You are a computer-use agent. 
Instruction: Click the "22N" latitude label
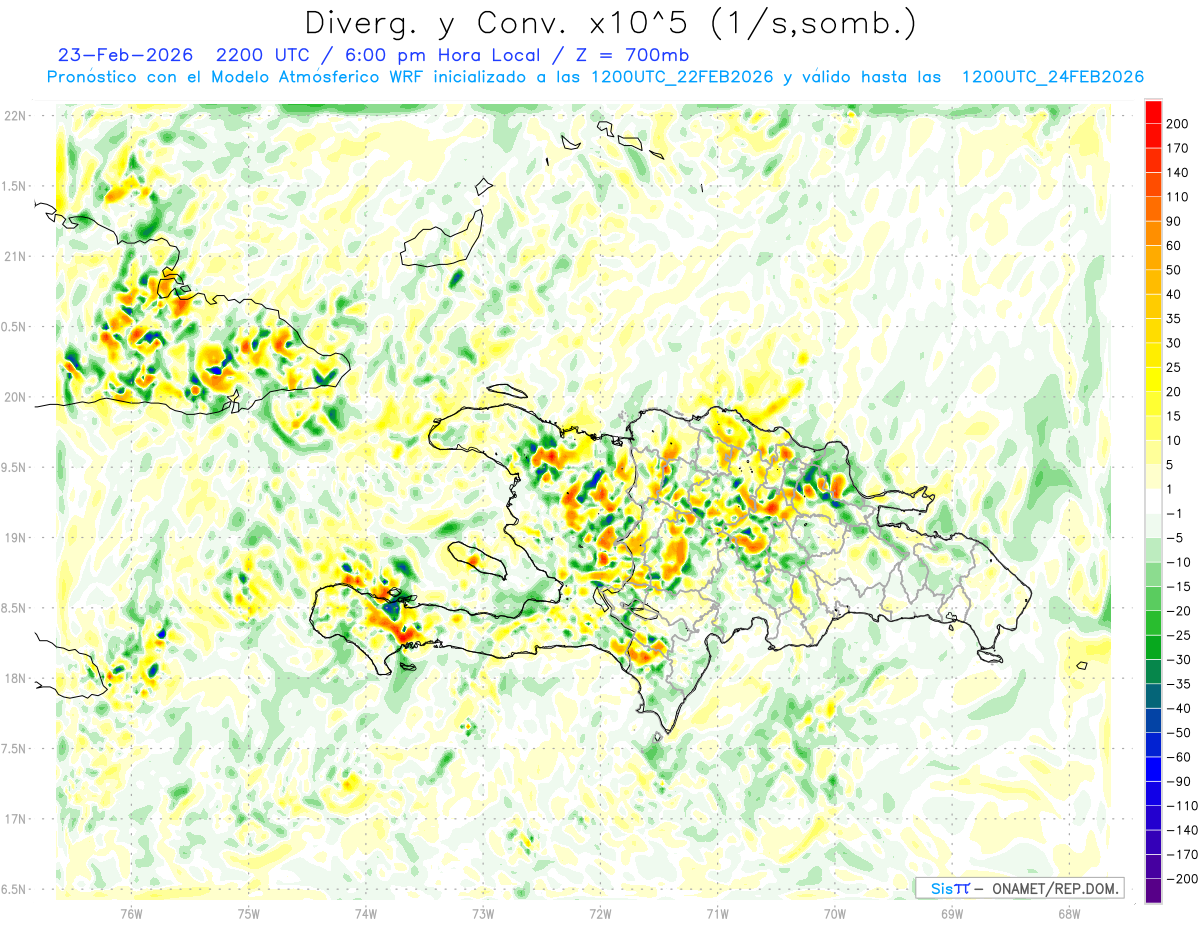click(14, 115)
